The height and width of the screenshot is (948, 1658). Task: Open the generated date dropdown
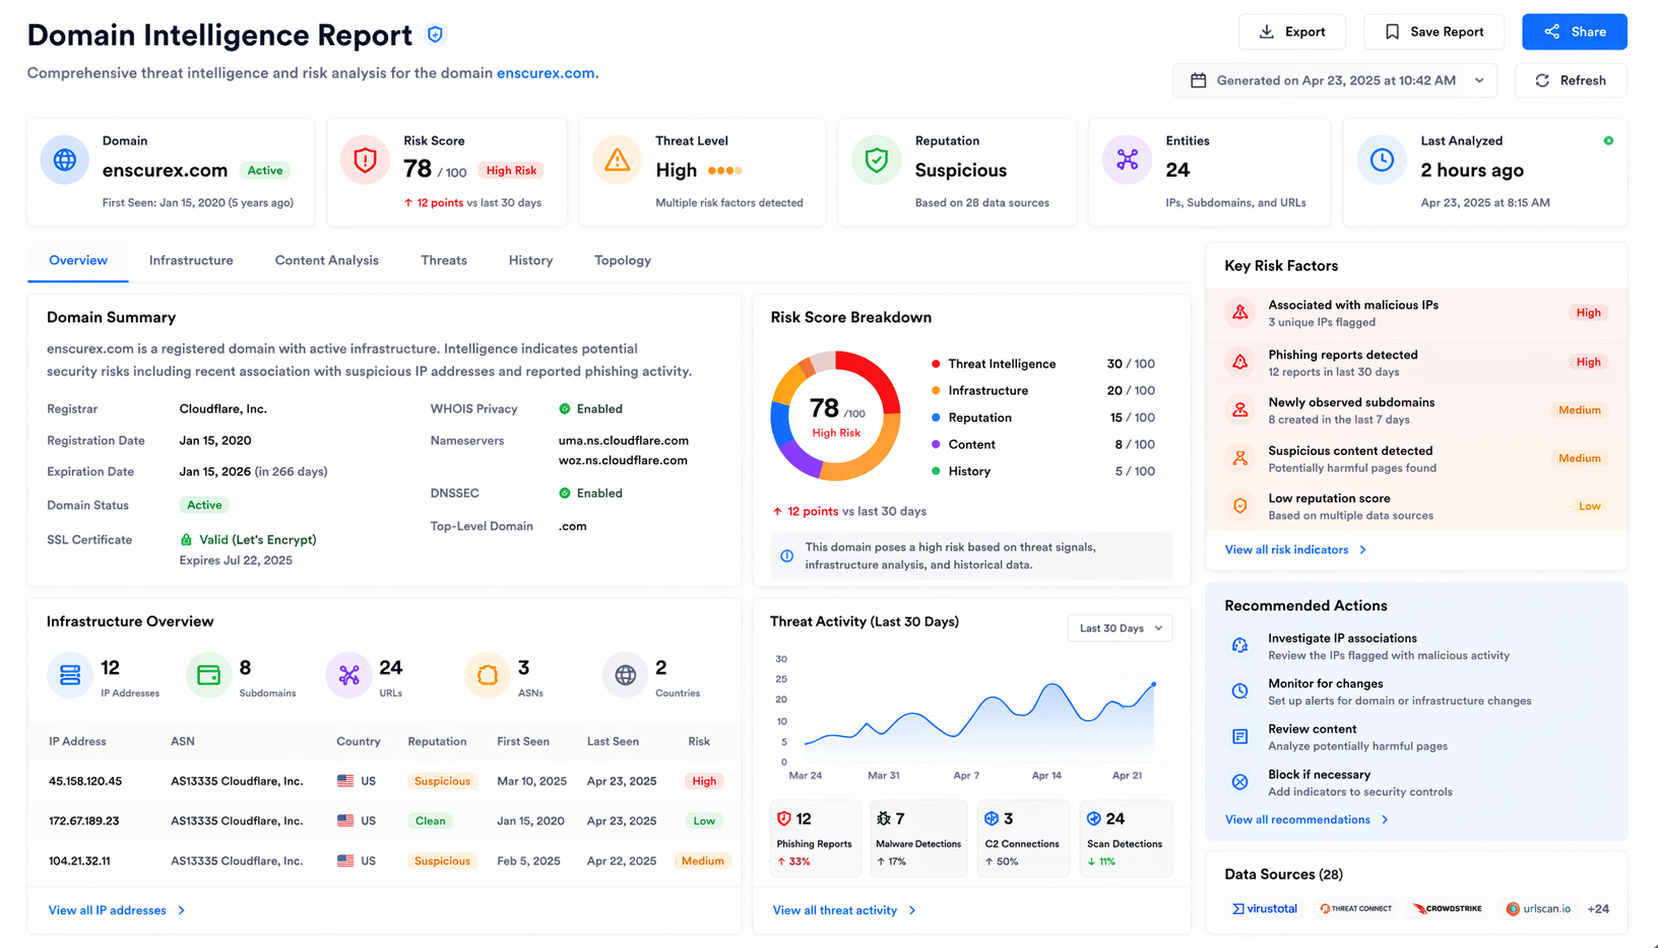tap(1480, 80)
